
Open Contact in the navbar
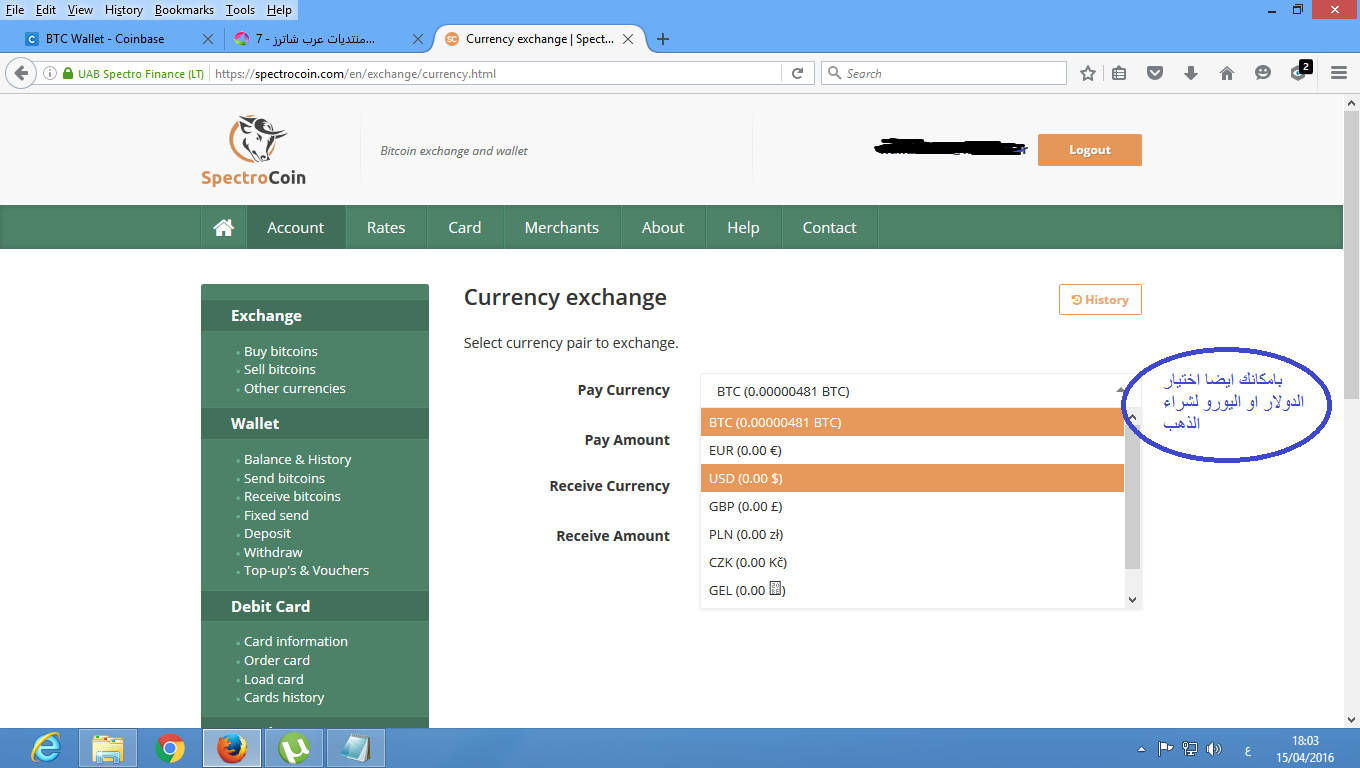(830, 227)
